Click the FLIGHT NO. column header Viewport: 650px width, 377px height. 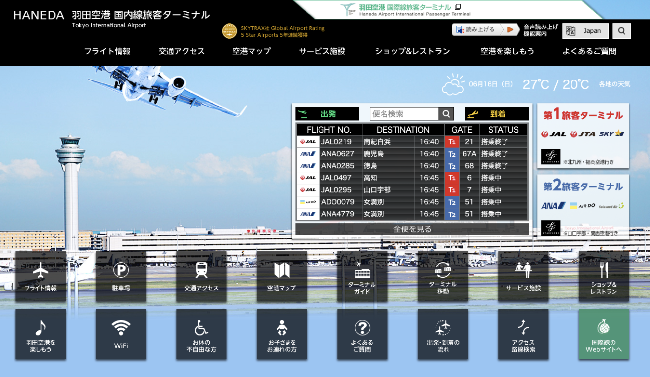click(329, 130)
